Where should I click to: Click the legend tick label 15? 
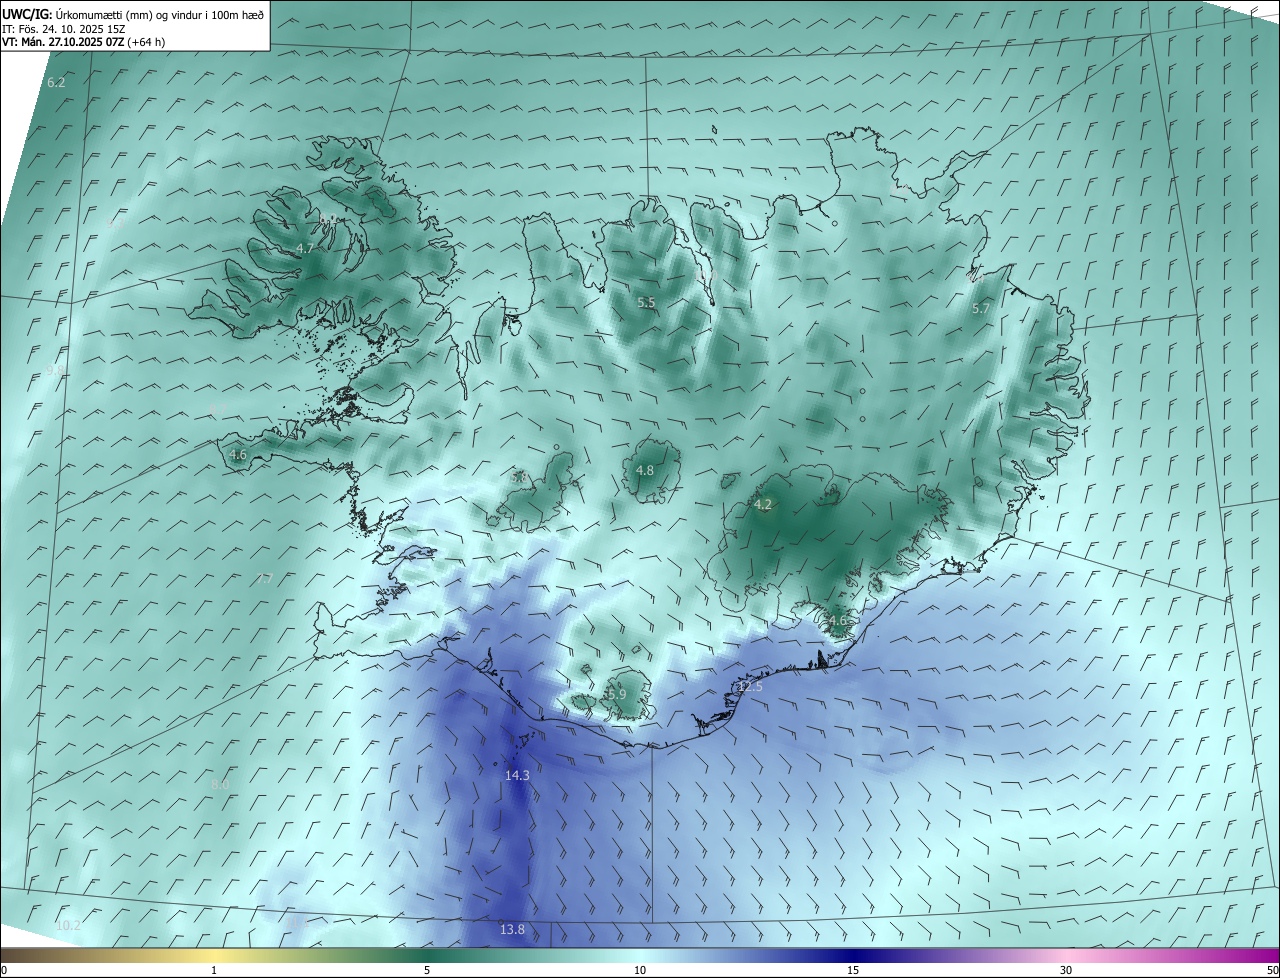pyautogui.click(x=853, y=970)
